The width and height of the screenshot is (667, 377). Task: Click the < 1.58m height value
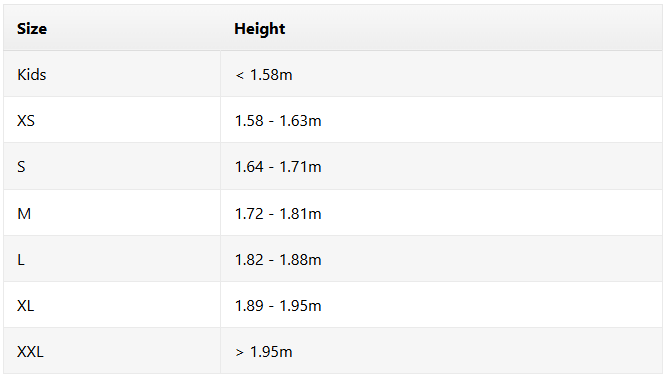[x=264, y=74]
